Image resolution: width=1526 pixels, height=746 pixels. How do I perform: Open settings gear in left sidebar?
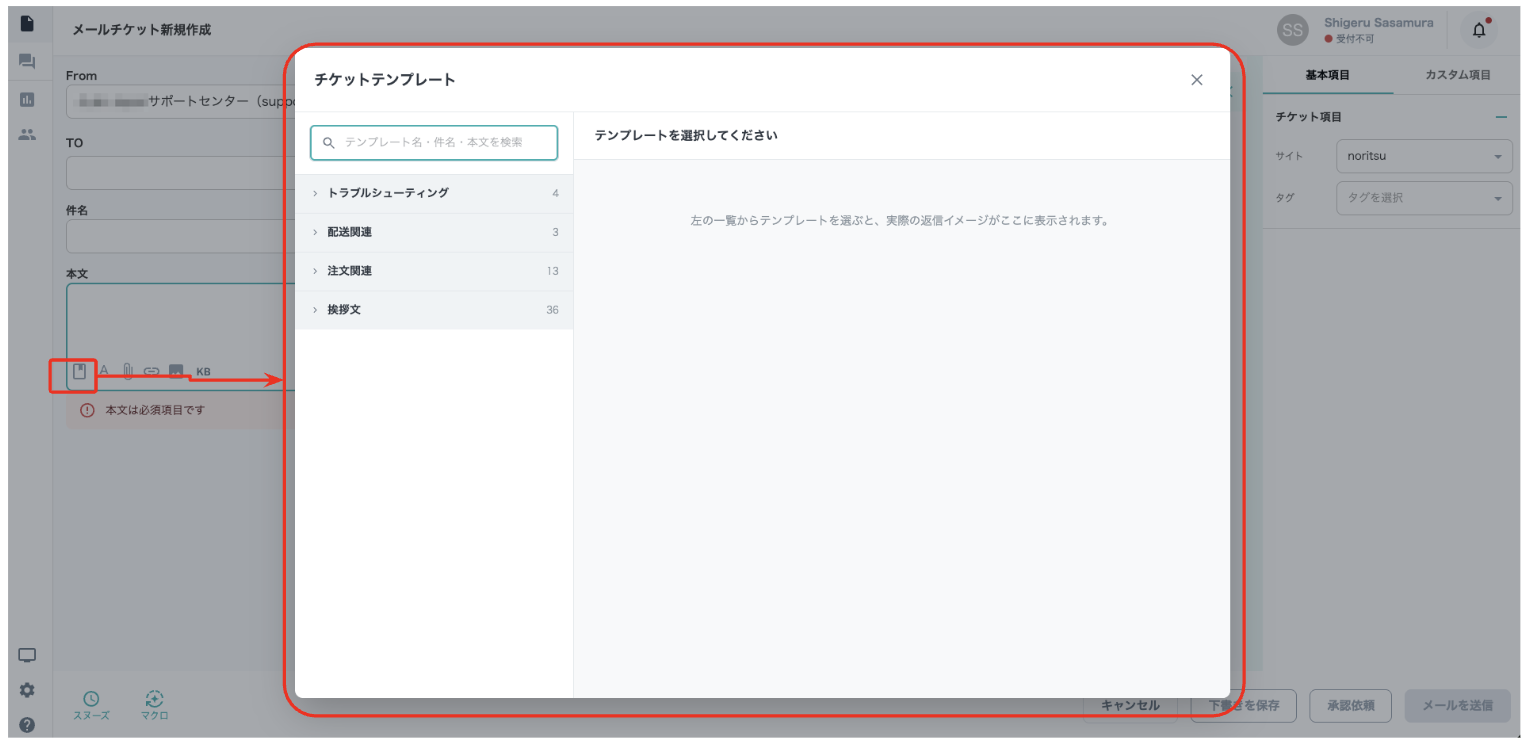click(x=27, y=690)
